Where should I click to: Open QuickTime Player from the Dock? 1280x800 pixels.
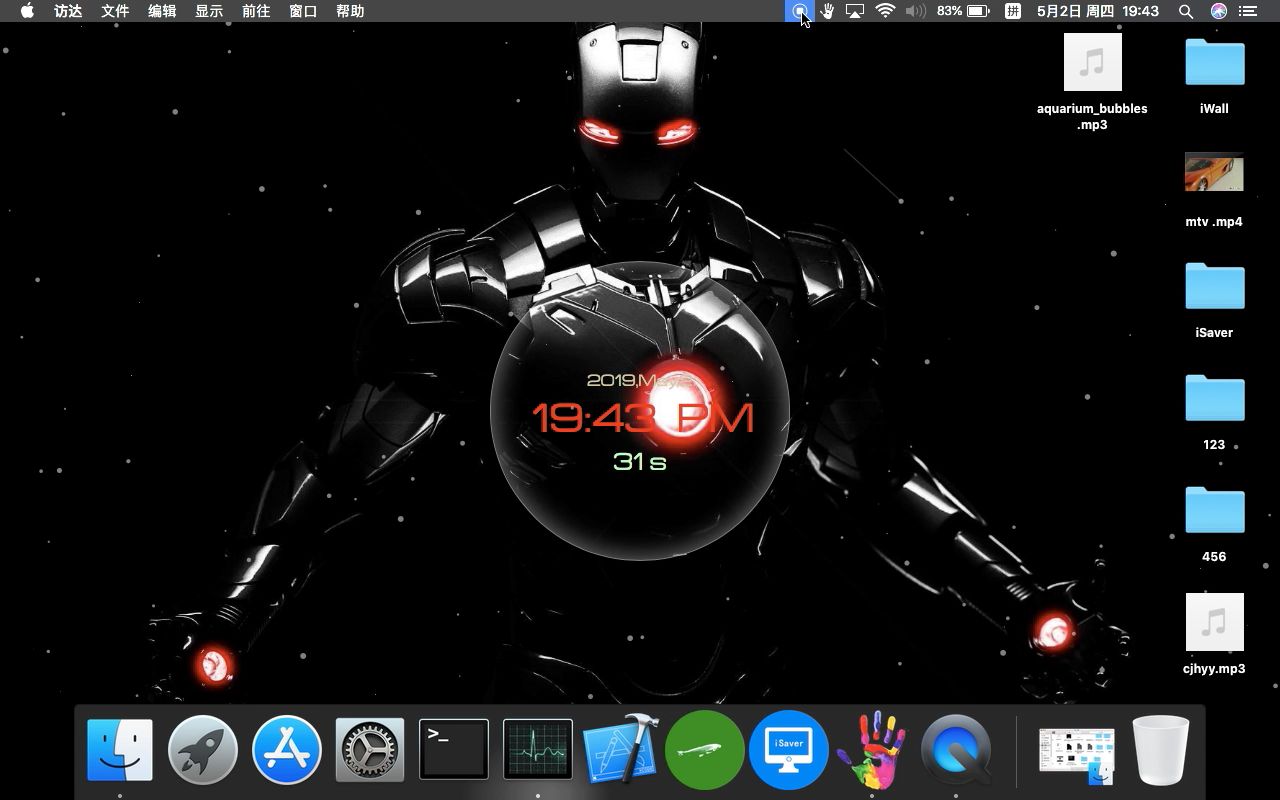(955, 750)
